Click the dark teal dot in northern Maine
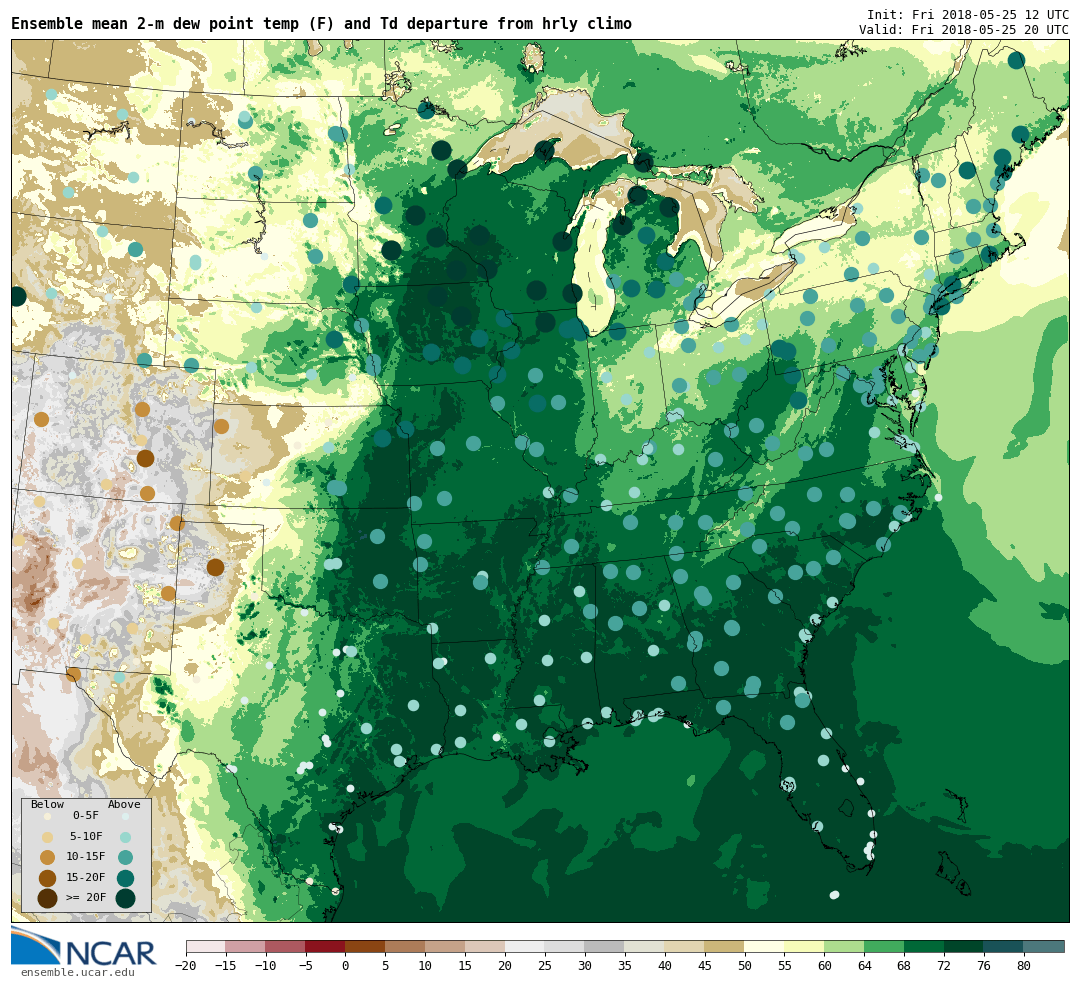 [x=1016, y=61]
